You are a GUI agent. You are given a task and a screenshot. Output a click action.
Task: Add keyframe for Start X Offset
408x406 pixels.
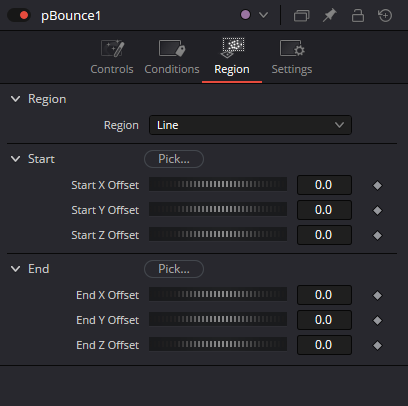click(377, 185)
